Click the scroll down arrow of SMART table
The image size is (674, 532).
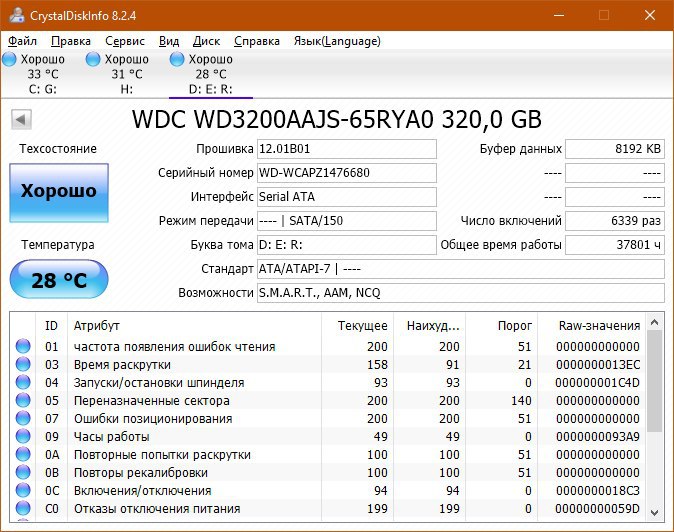point(655,513)
